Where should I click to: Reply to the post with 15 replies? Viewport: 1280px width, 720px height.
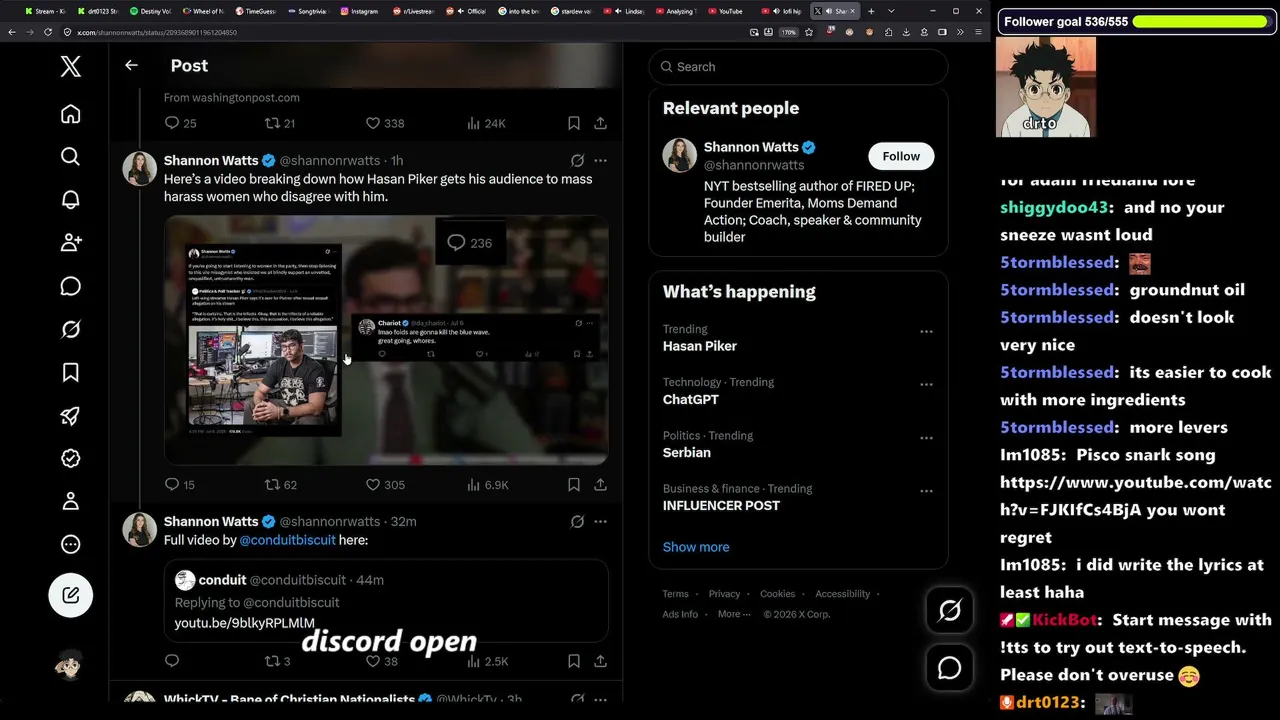tap(172, 484)
